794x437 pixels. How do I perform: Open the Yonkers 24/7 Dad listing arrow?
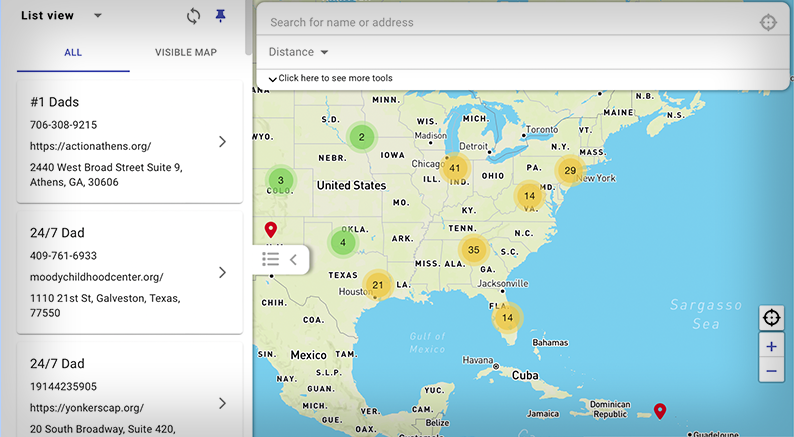[x=222, y=403]
